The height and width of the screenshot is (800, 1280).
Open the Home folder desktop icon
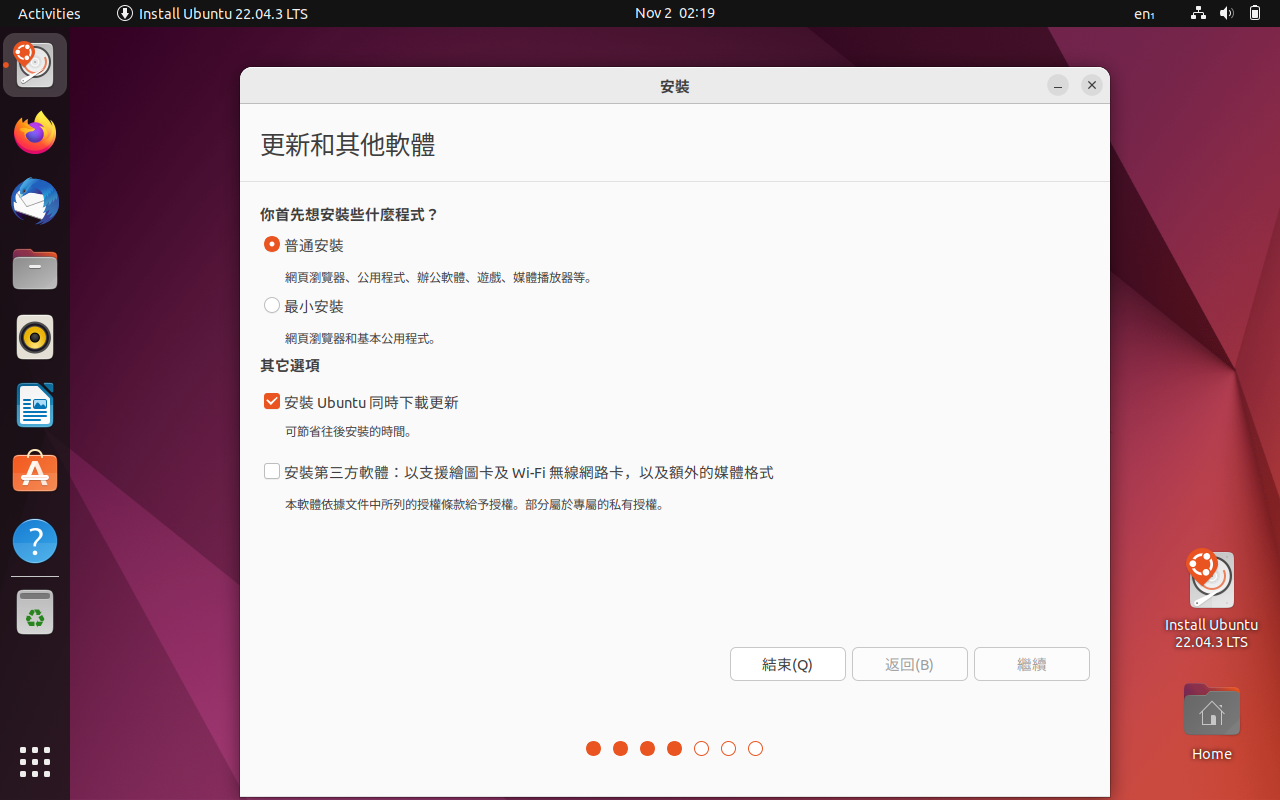1211,722
